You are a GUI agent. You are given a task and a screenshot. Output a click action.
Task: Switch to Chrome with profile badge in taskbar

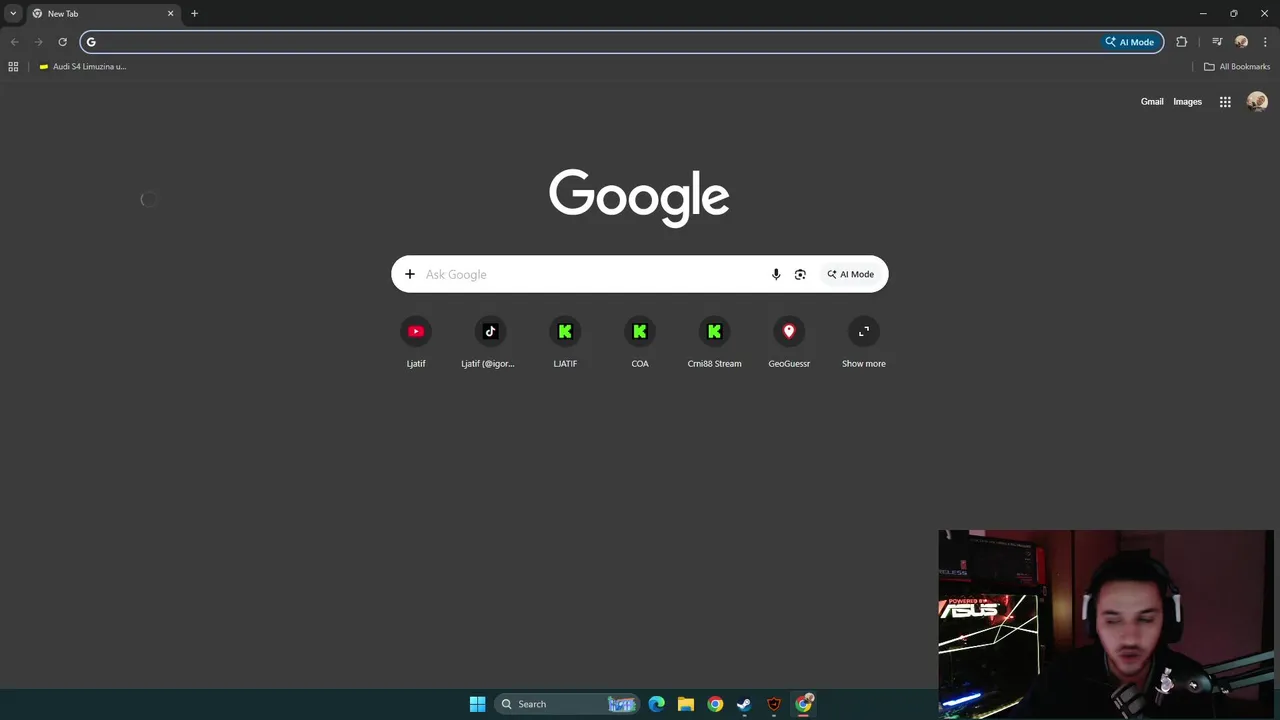803,704
